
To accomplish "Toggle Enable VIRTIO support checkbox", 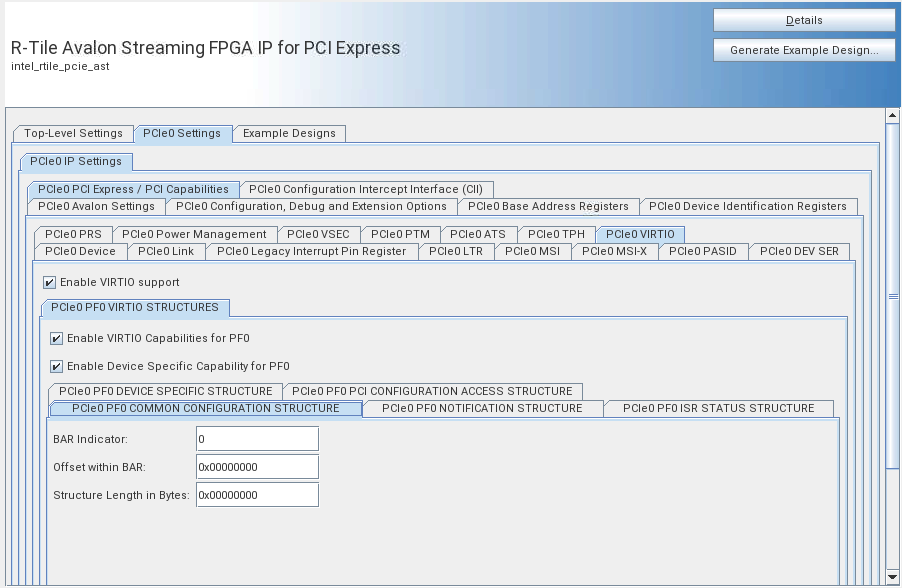I will [49, 282].
